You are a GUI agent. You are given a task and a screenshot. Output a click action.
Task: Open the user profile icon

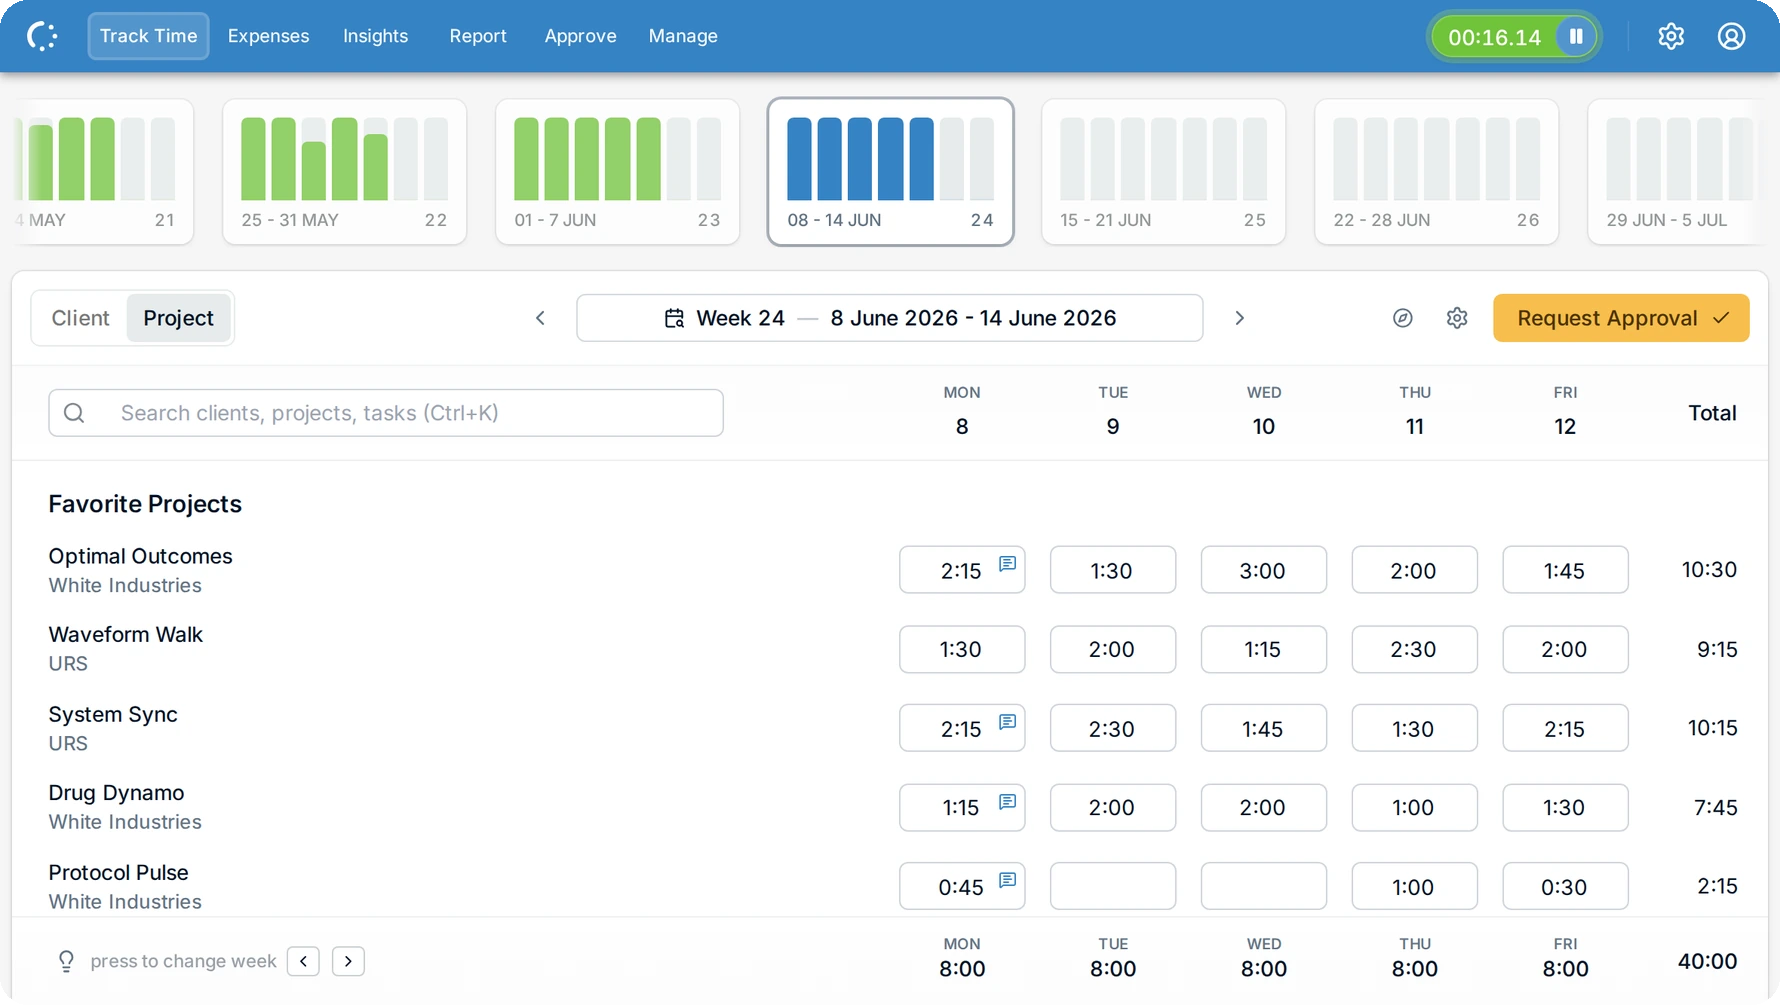1732,36
